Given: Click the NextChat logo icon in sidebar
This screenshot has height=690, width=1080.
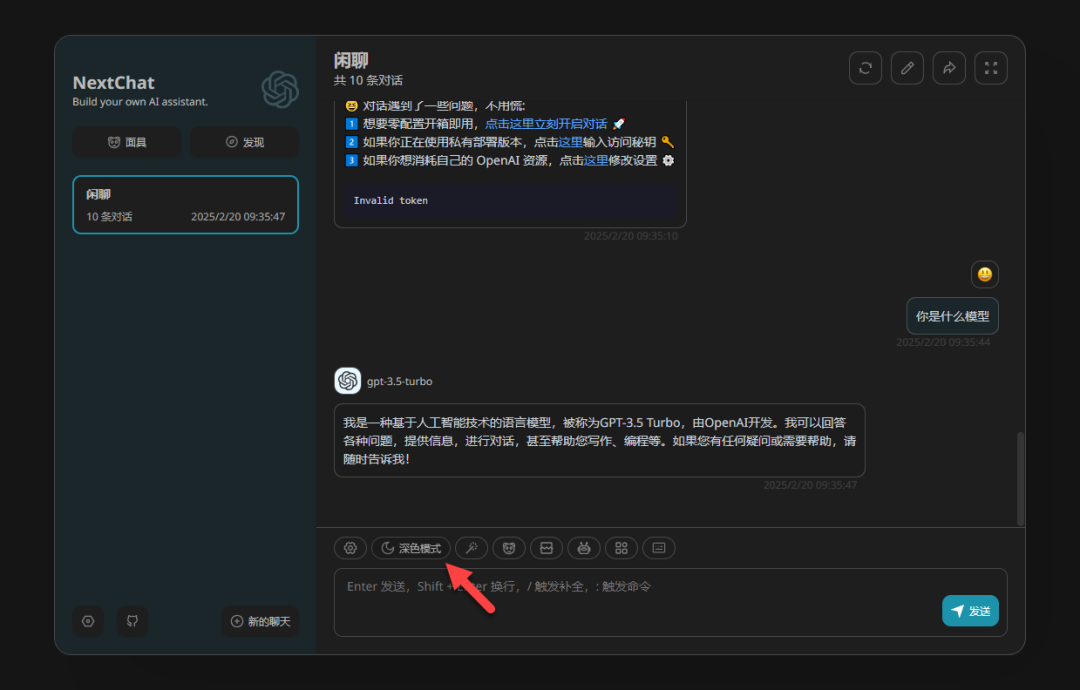Looking at the screenshot, I should point(280,90).
